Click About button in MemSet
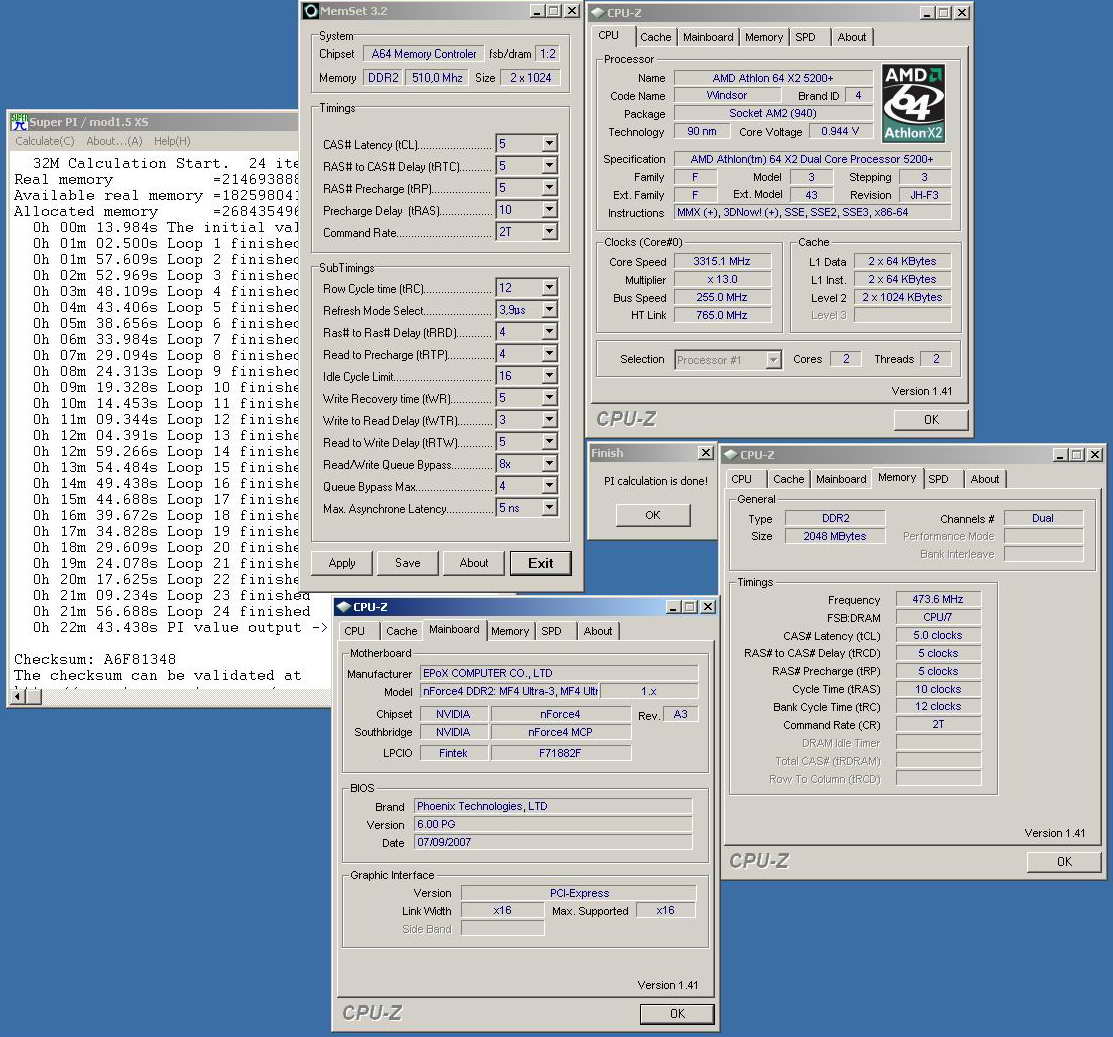This screenshot has width=1113, height=1037. point(473,563)
